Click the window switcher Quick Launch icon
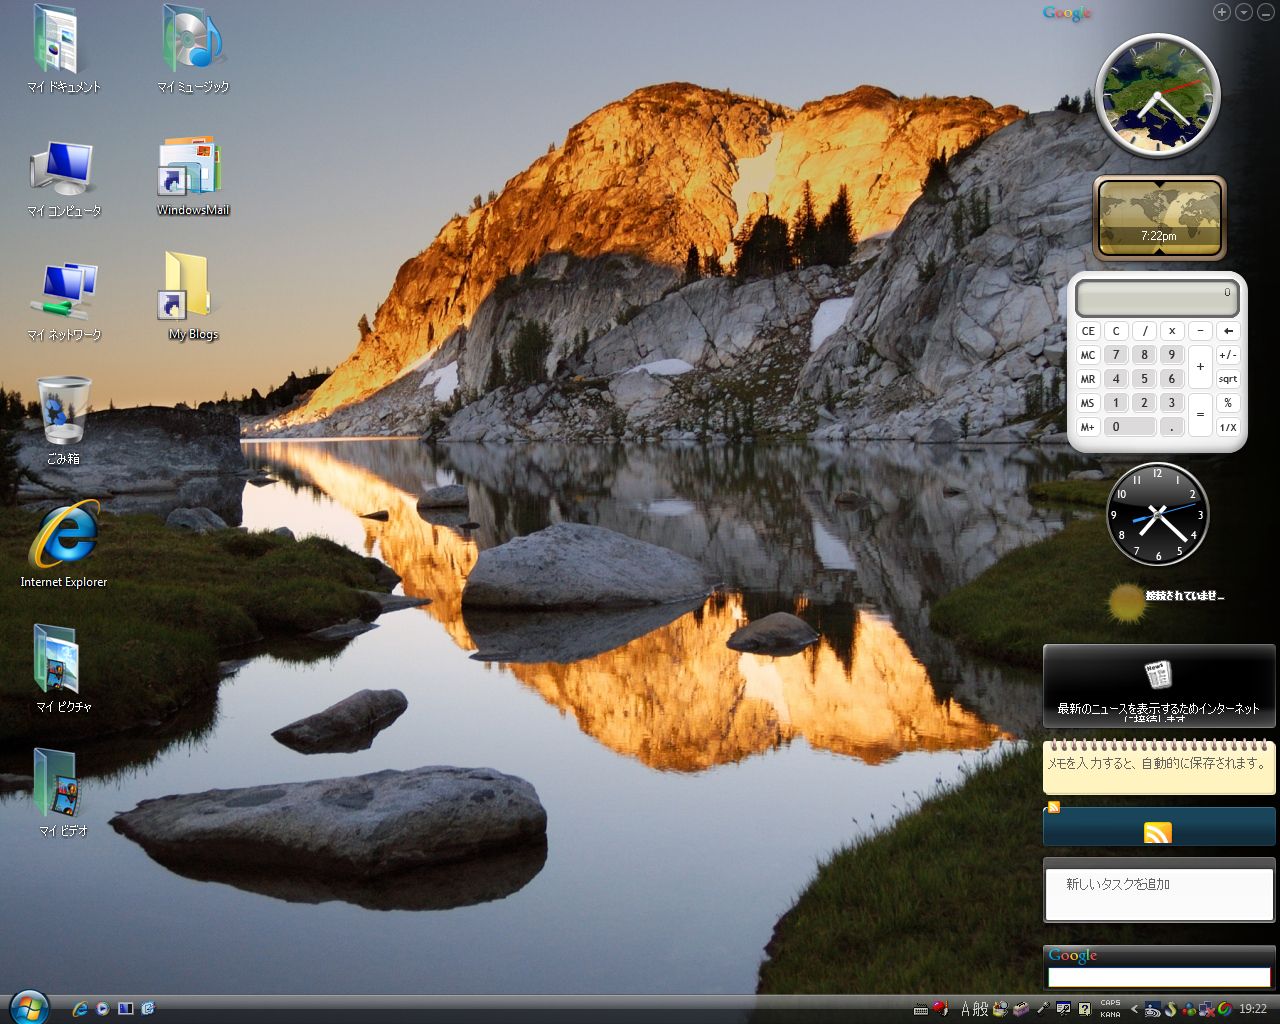Screen dimensions: 1280x1024 [126, 1009]
